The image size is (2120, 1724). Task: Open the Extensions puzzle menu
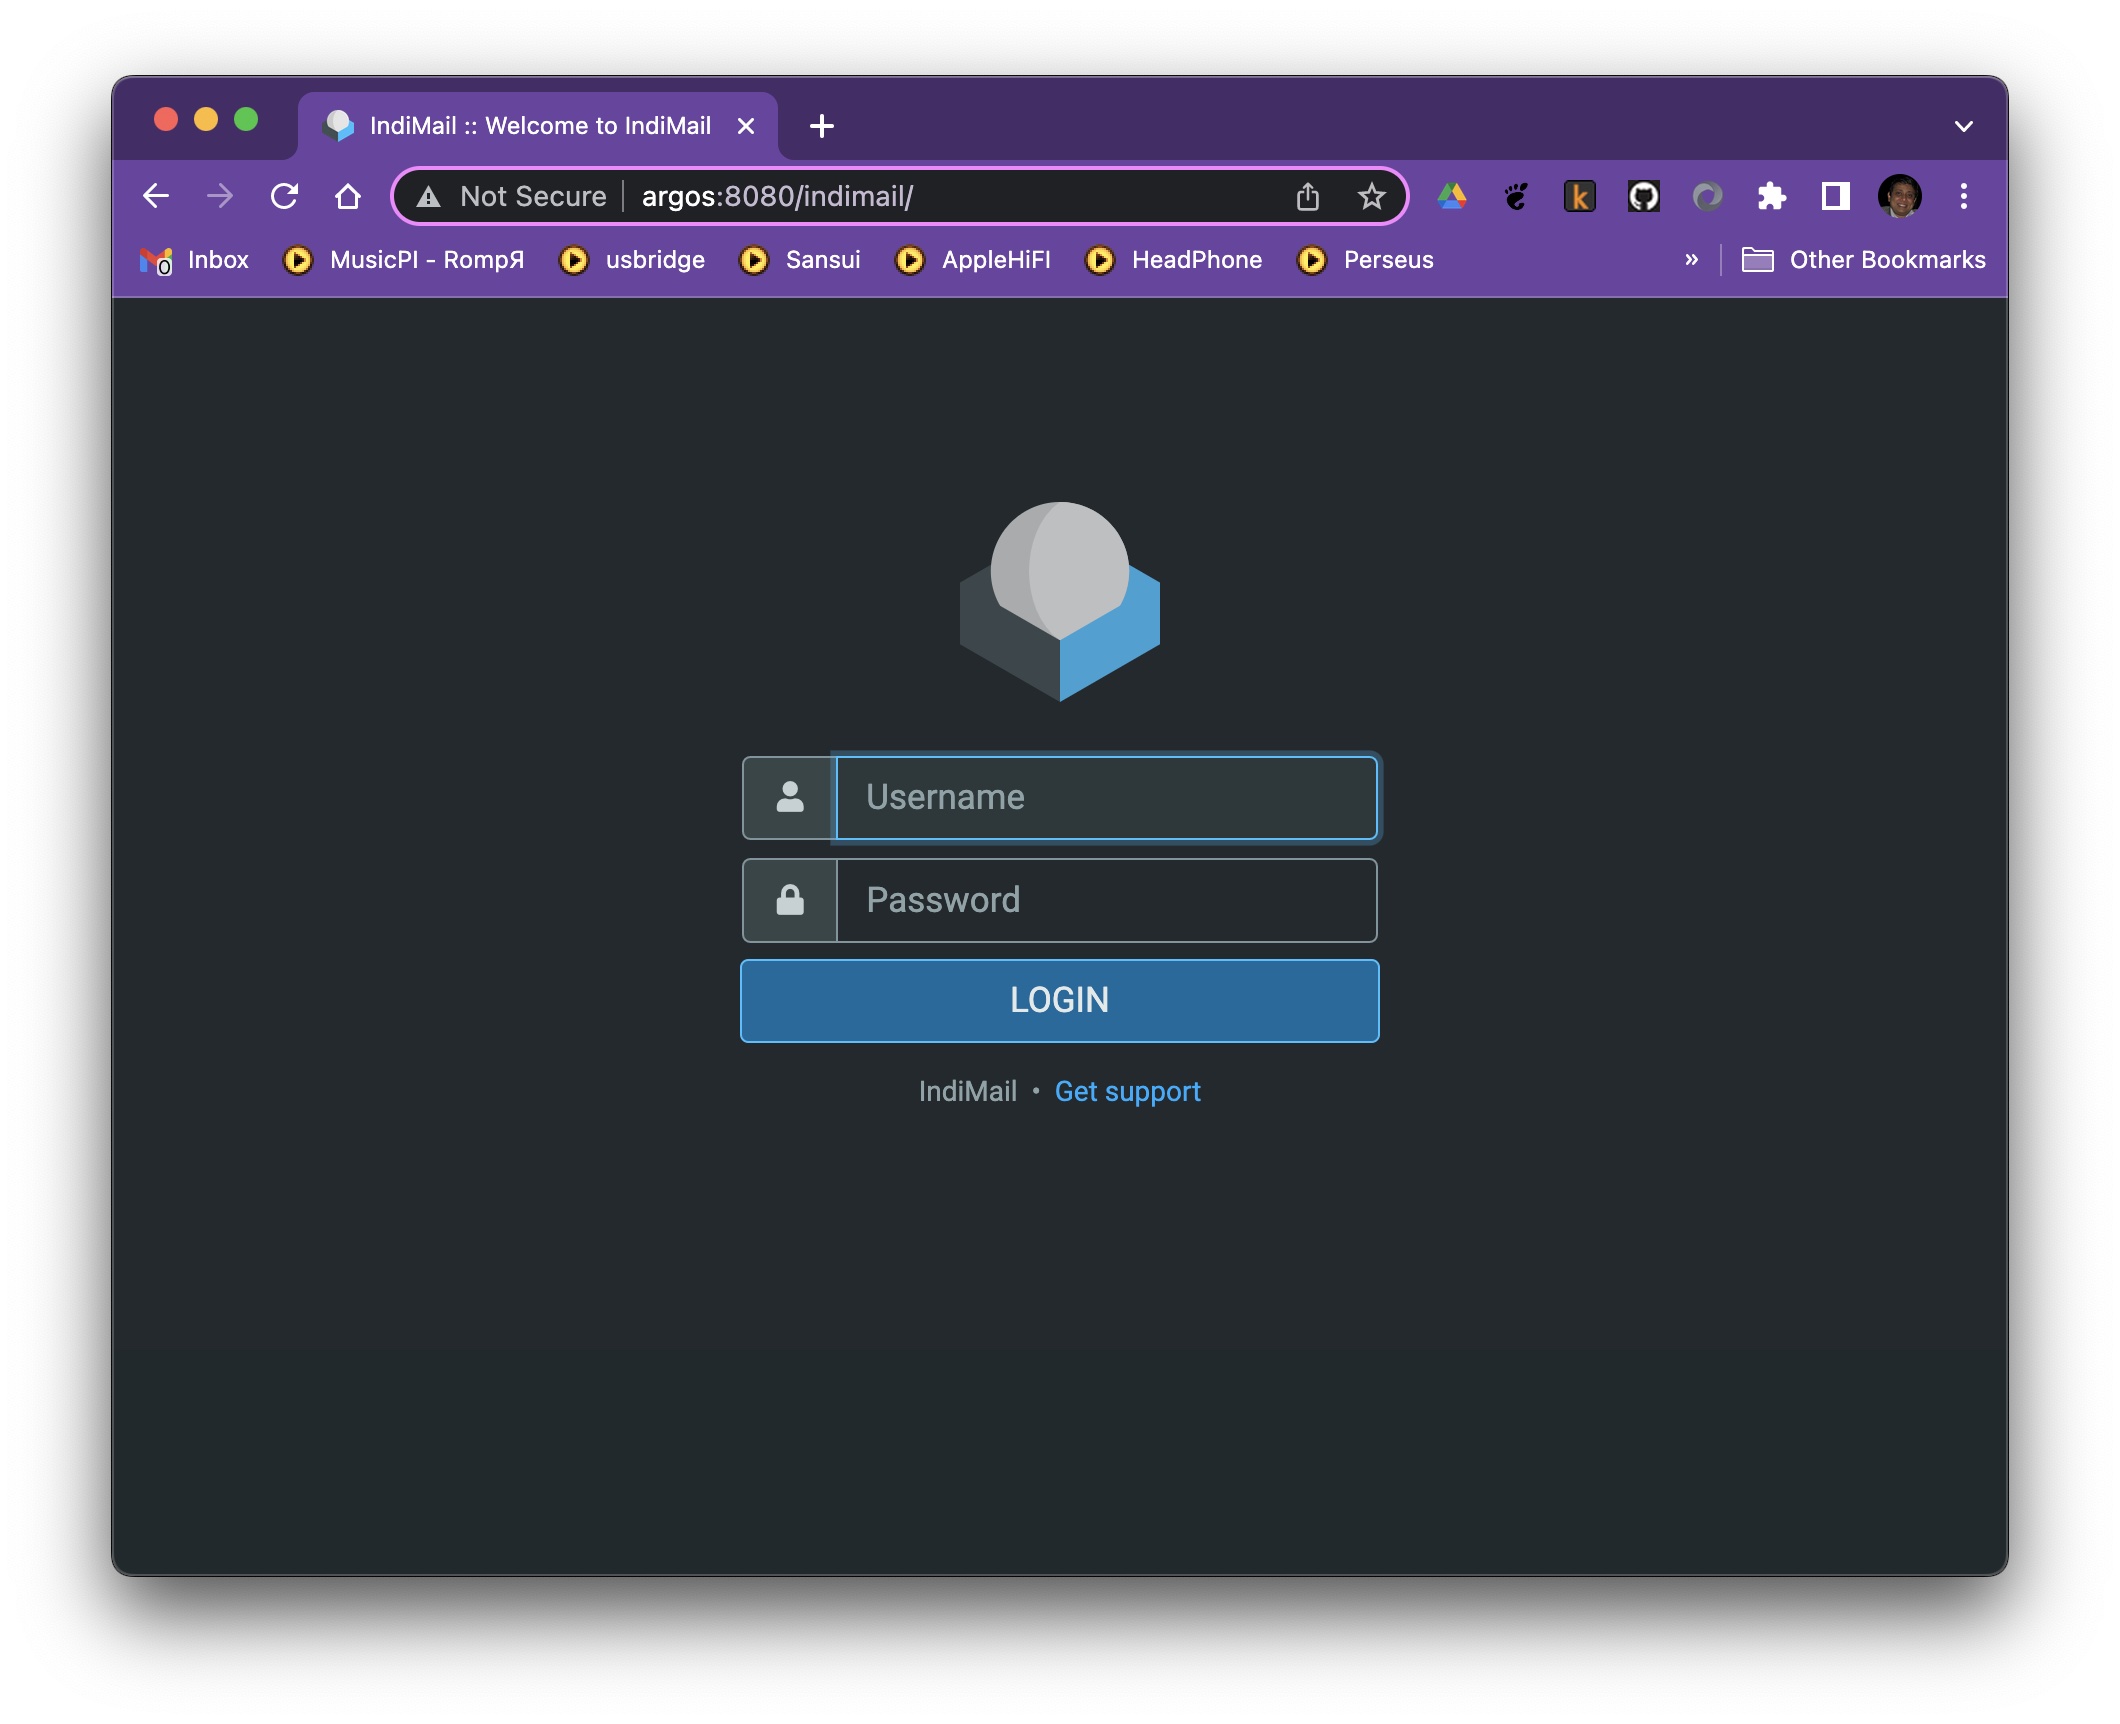point(1772,196)
